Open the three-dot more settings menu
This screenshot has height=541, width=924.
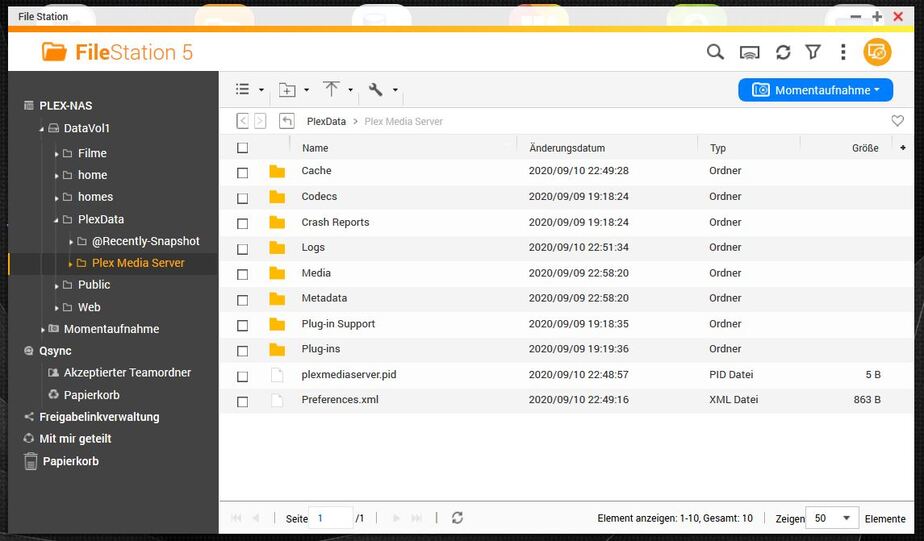843,52
